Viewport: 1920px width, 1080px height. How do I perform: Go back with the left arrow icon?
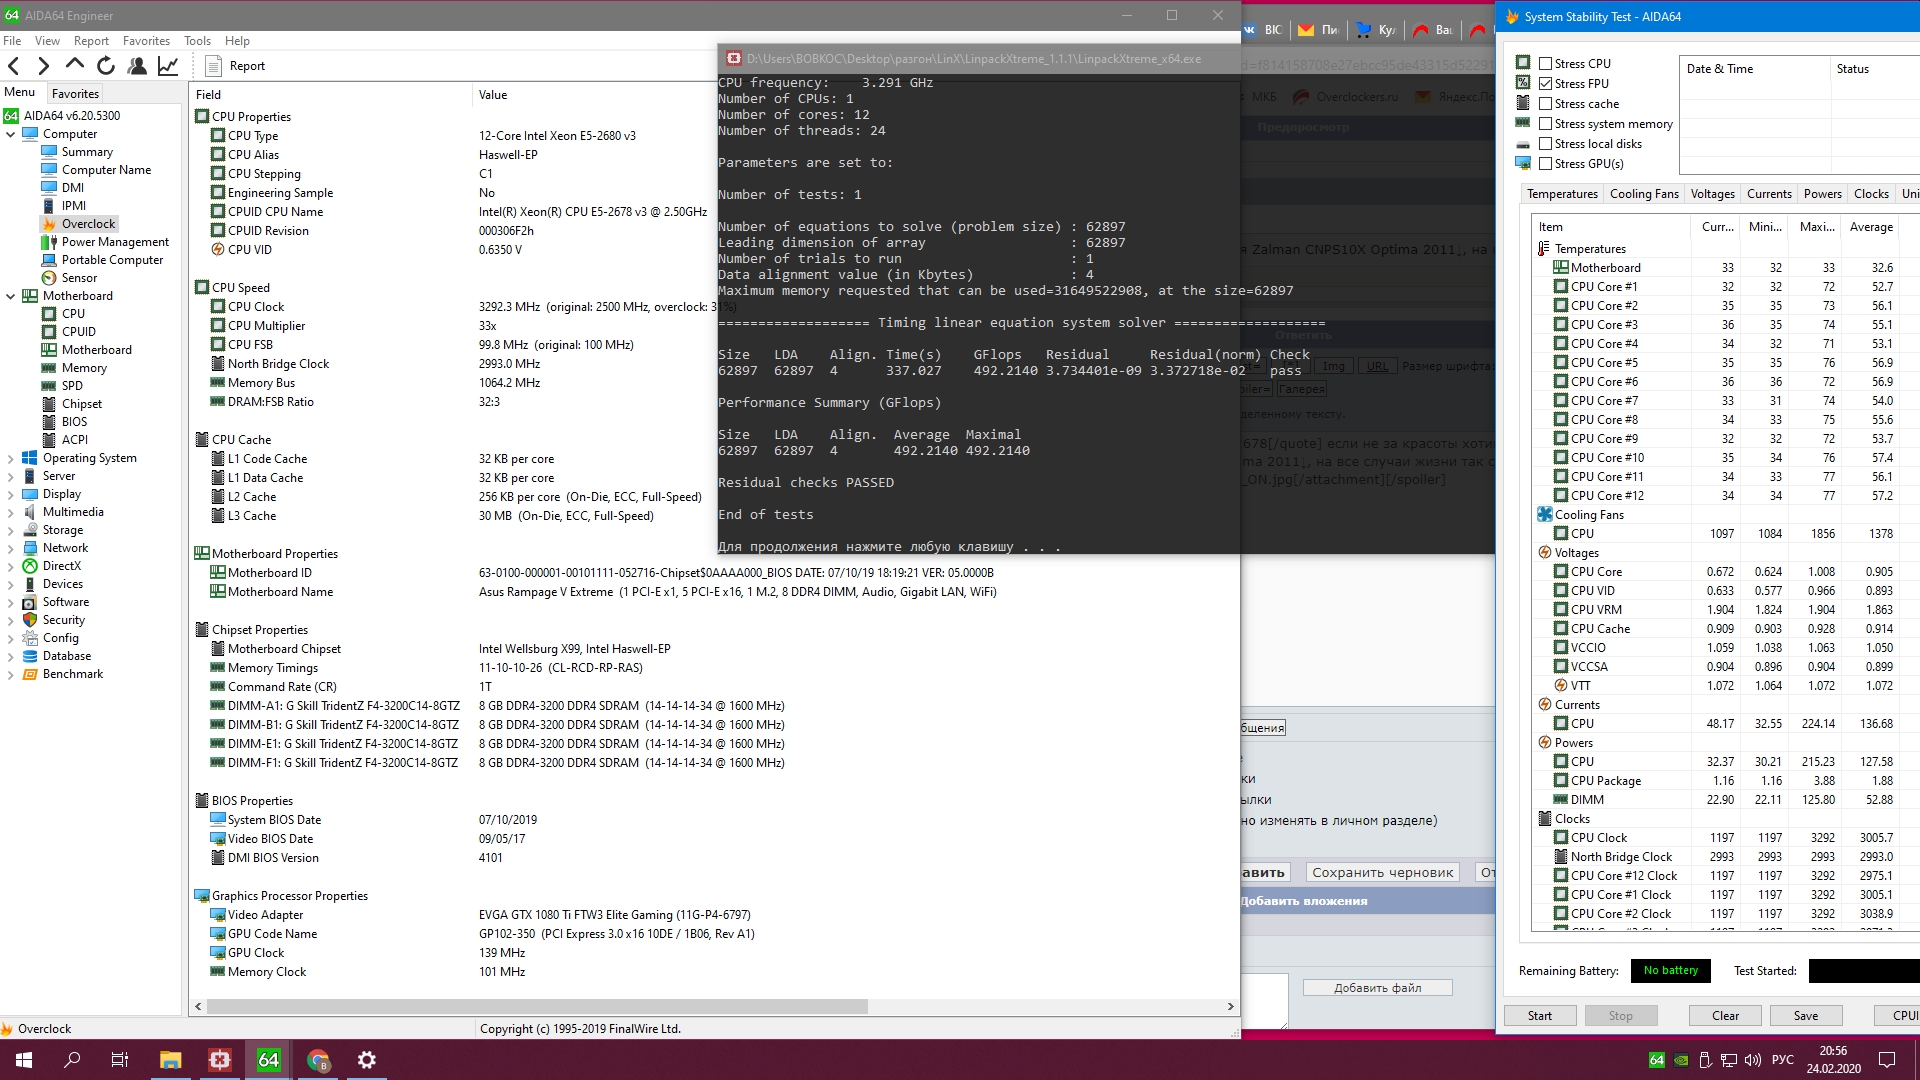(14, 66)
